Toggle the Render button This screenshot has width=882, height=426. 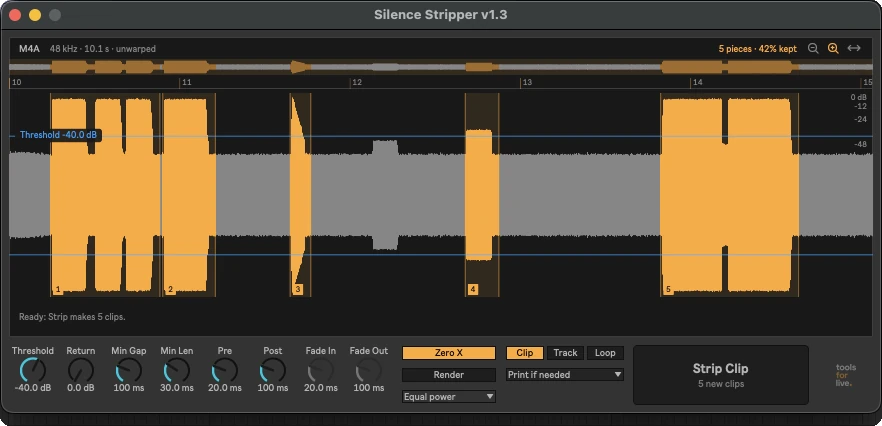(449, 375)
